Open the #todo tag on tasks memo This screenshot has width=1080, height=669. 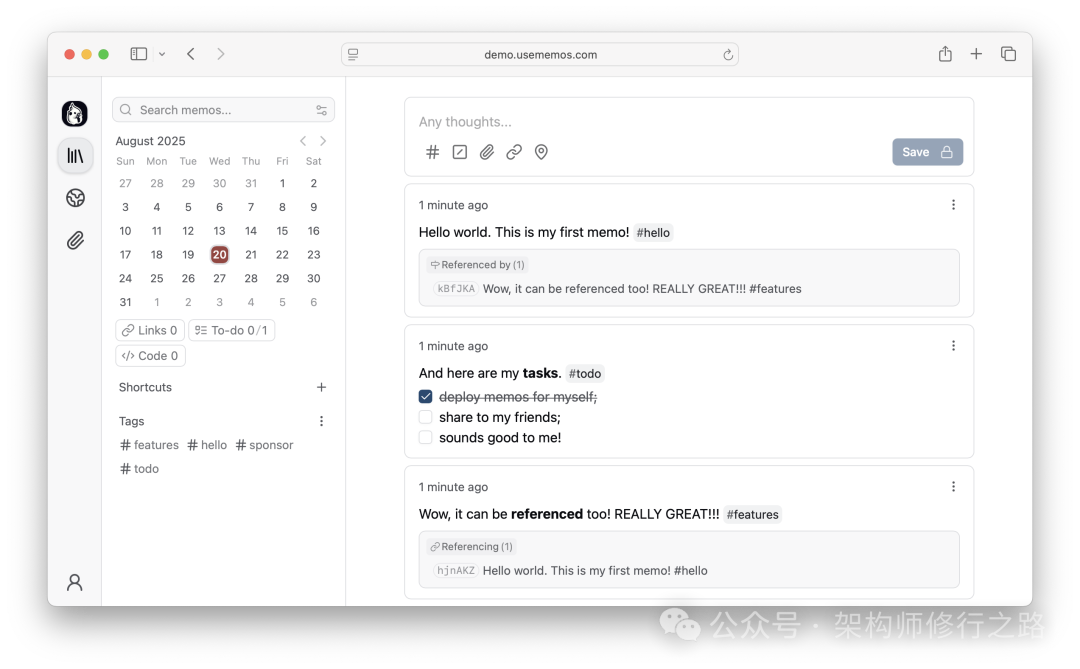(x=585, y=373)
